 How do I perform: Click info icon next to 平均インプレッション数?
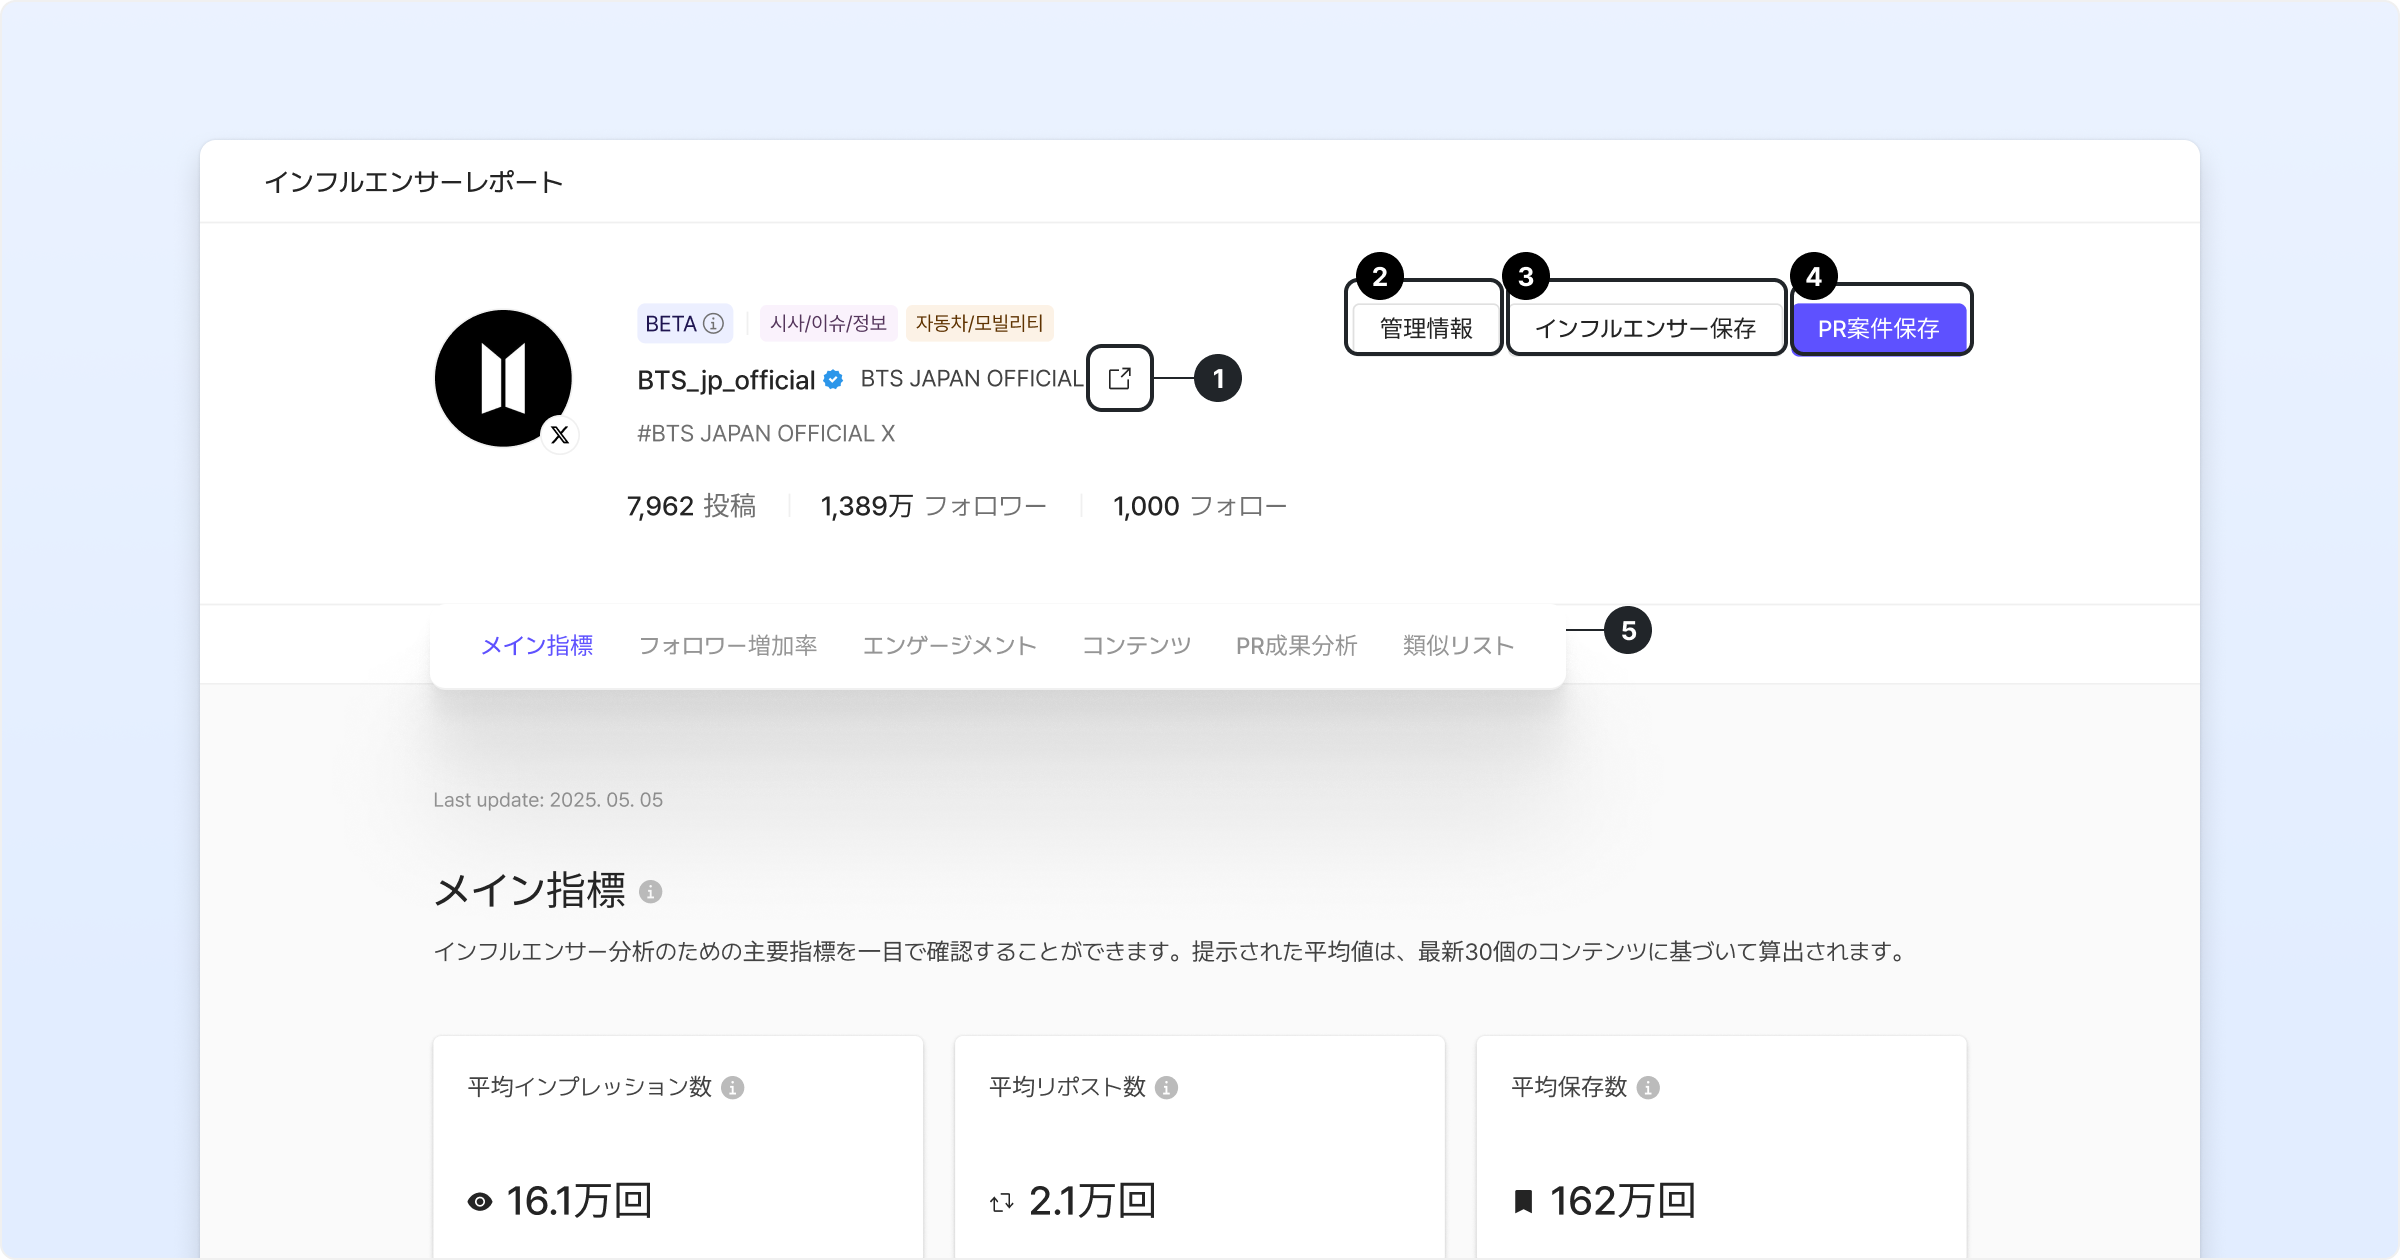click(x=733, y=1087)
